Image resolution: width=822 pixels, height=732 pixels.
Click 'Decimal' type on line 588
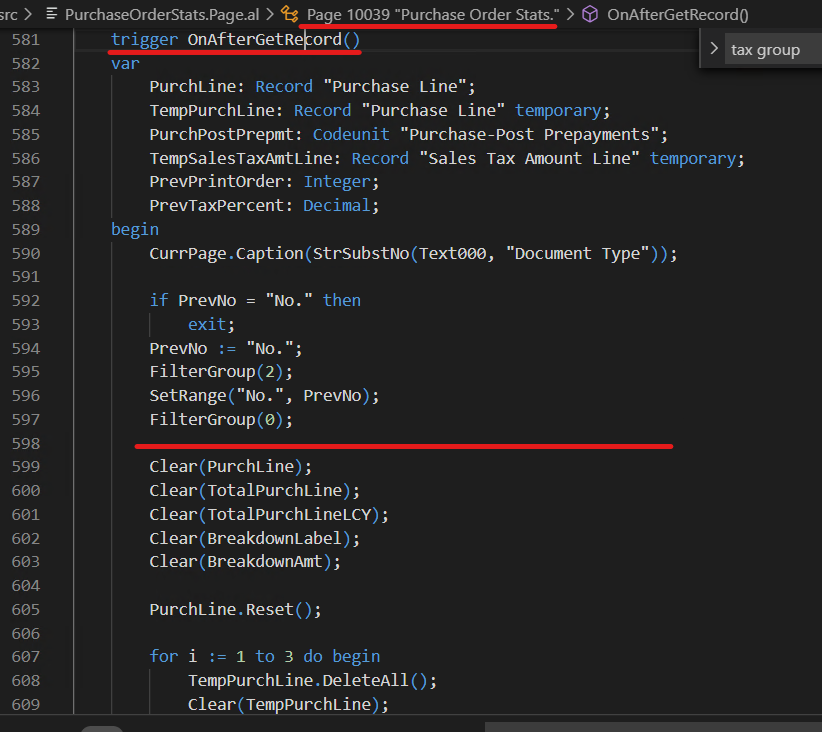337,206
